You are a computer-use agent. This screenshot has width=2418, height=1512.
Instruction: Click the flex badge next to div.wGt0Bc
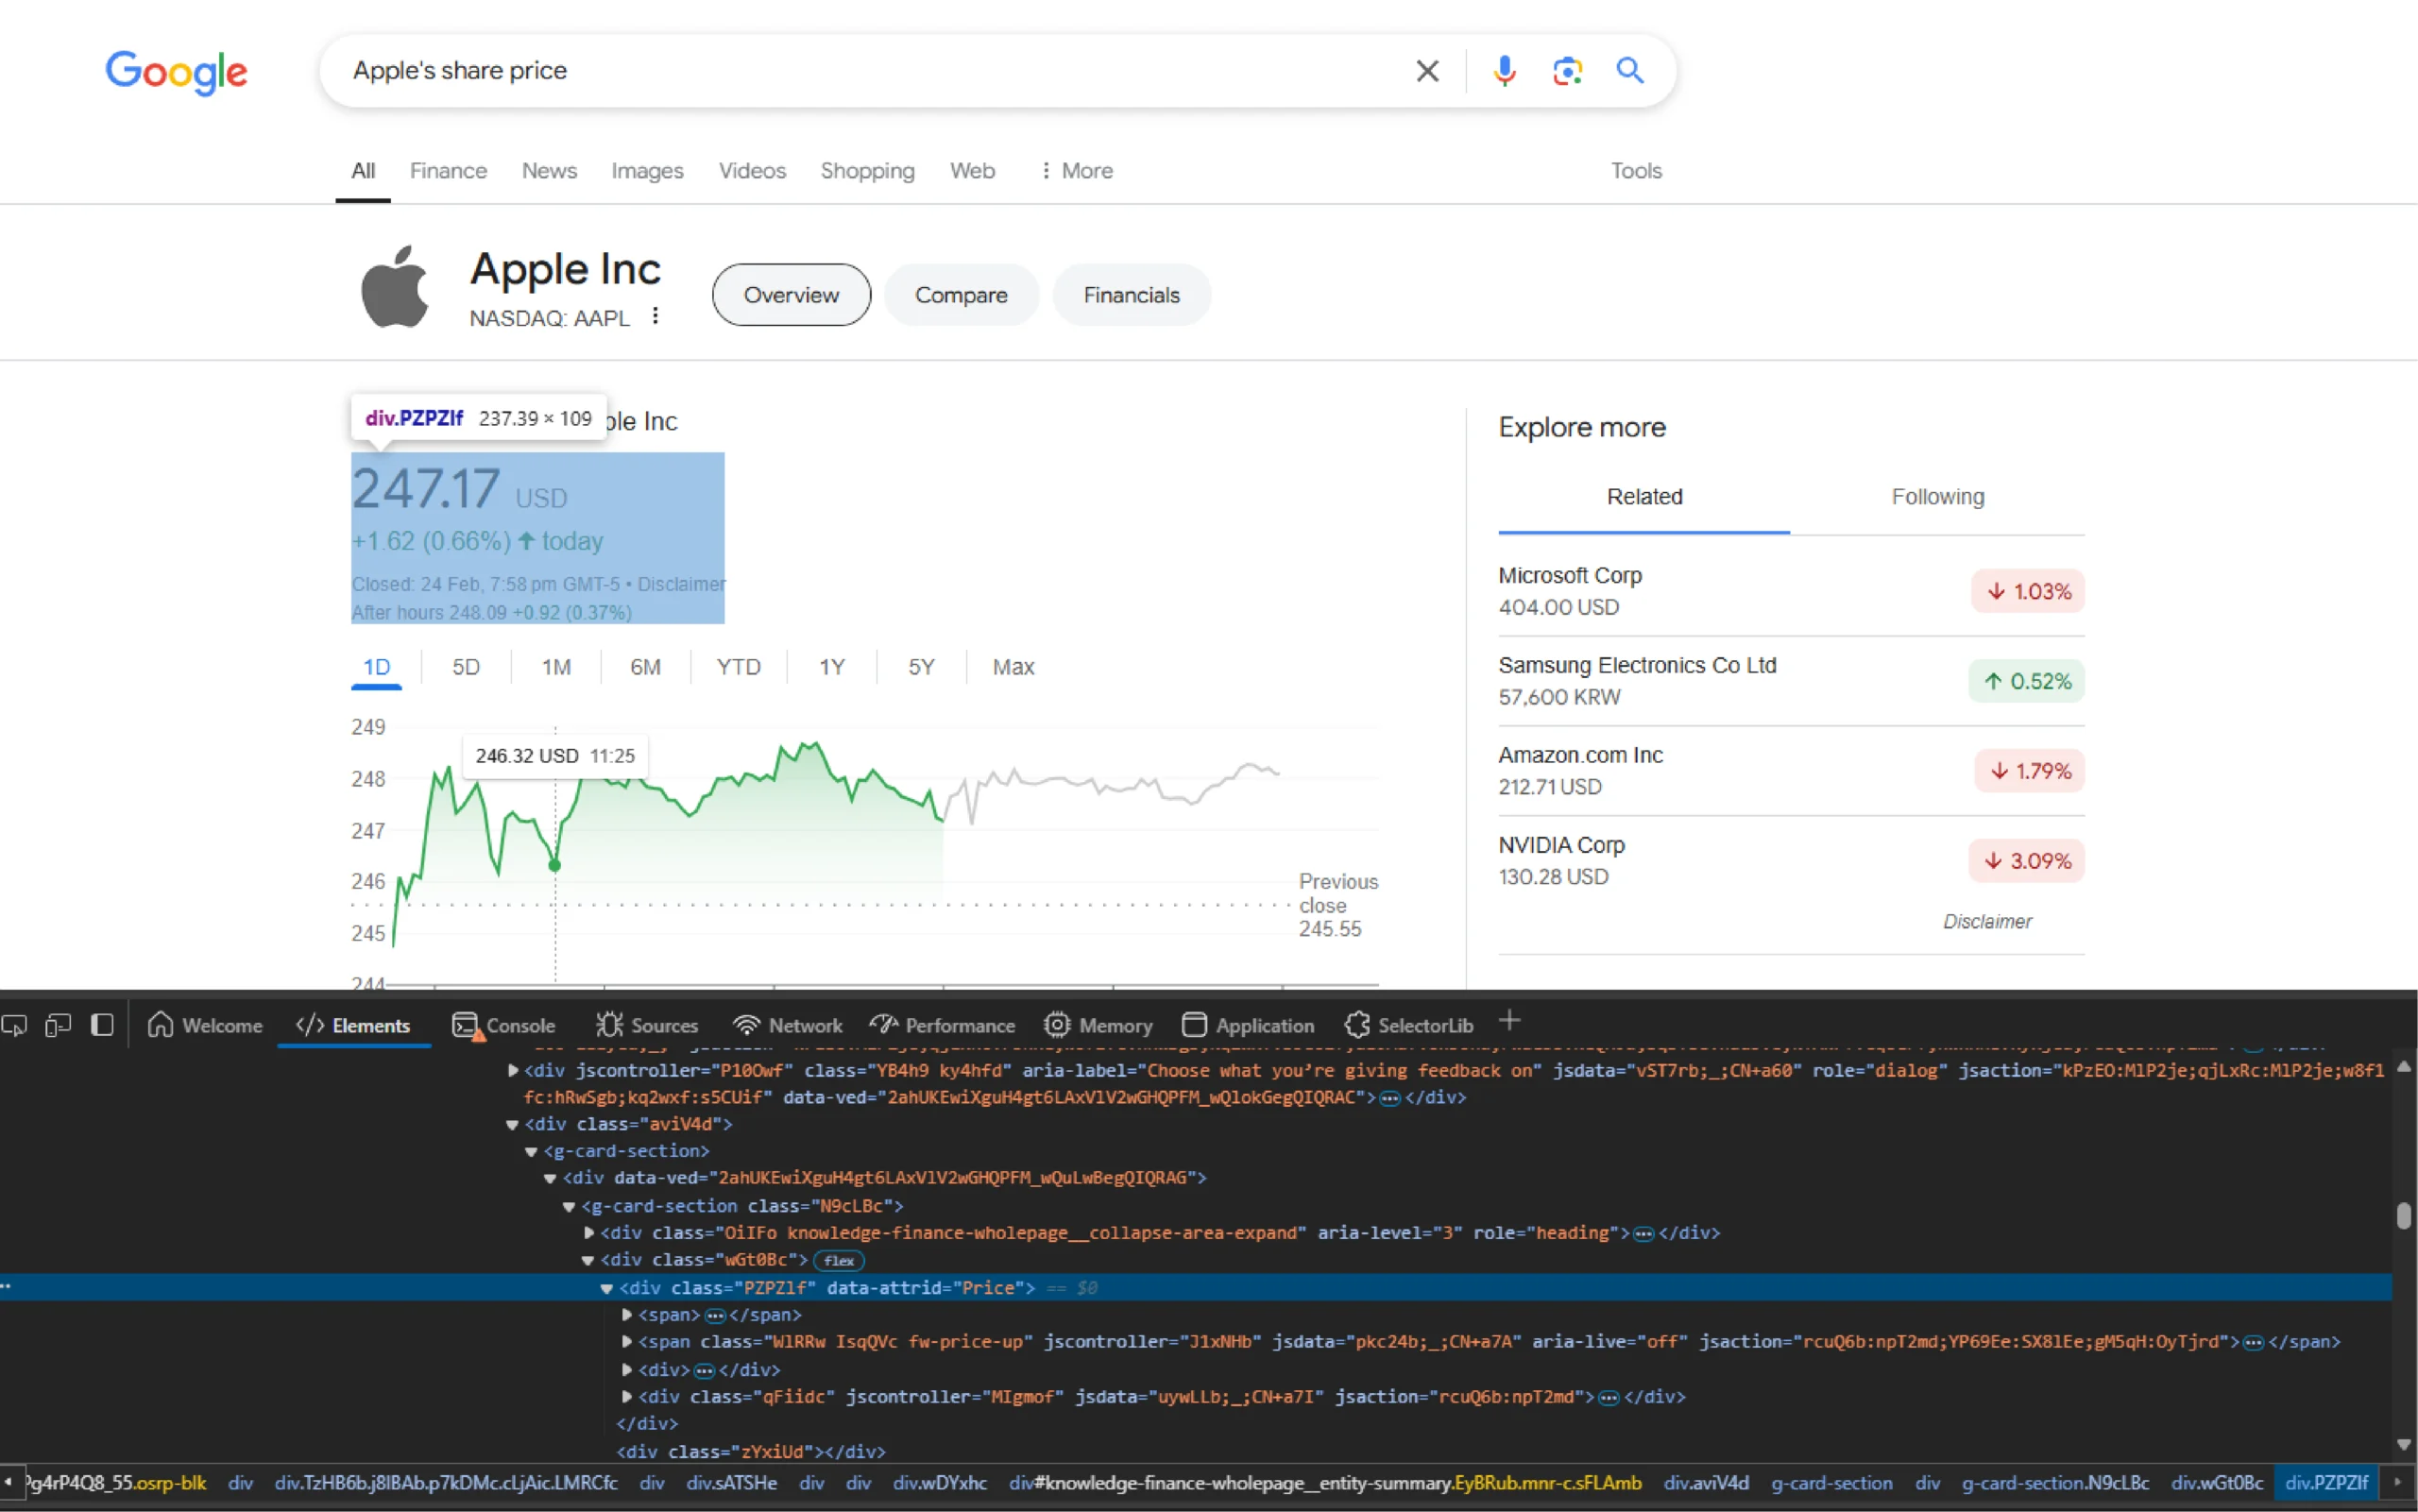838,1260
